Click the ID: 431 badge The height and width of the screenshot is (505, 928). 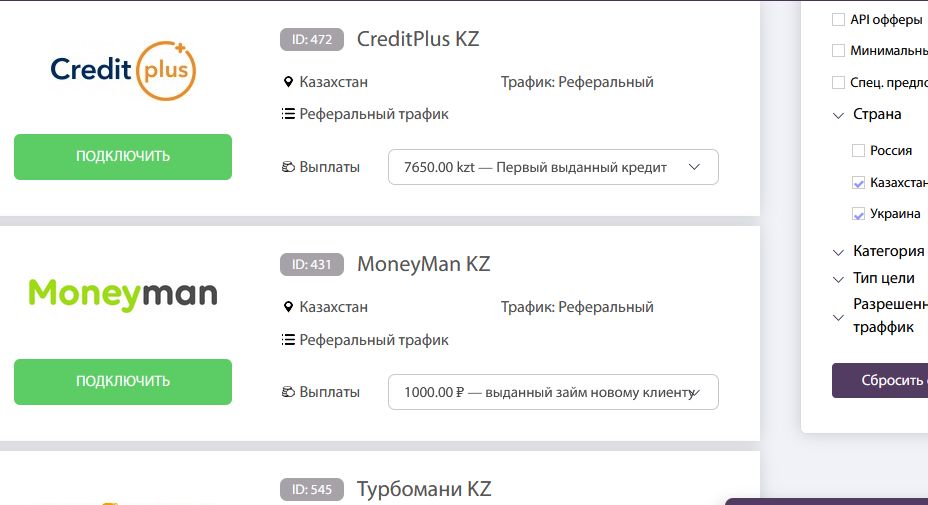click(x=311, y=265)
